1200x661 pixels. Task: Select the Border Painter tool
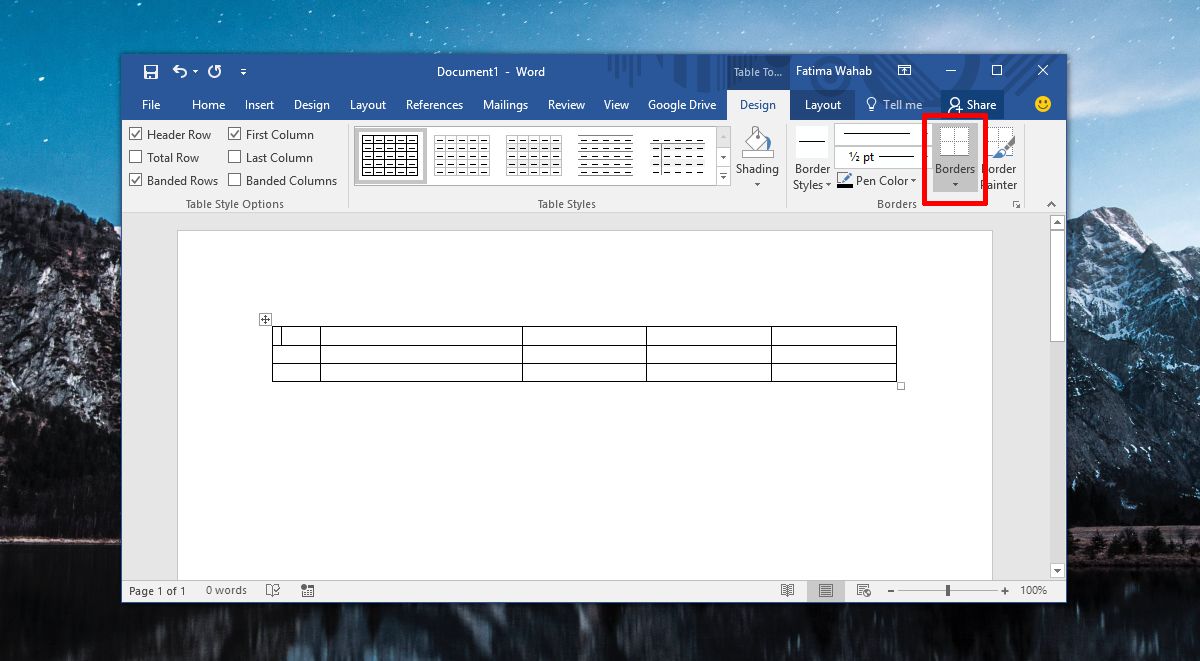tap(999, 160)
